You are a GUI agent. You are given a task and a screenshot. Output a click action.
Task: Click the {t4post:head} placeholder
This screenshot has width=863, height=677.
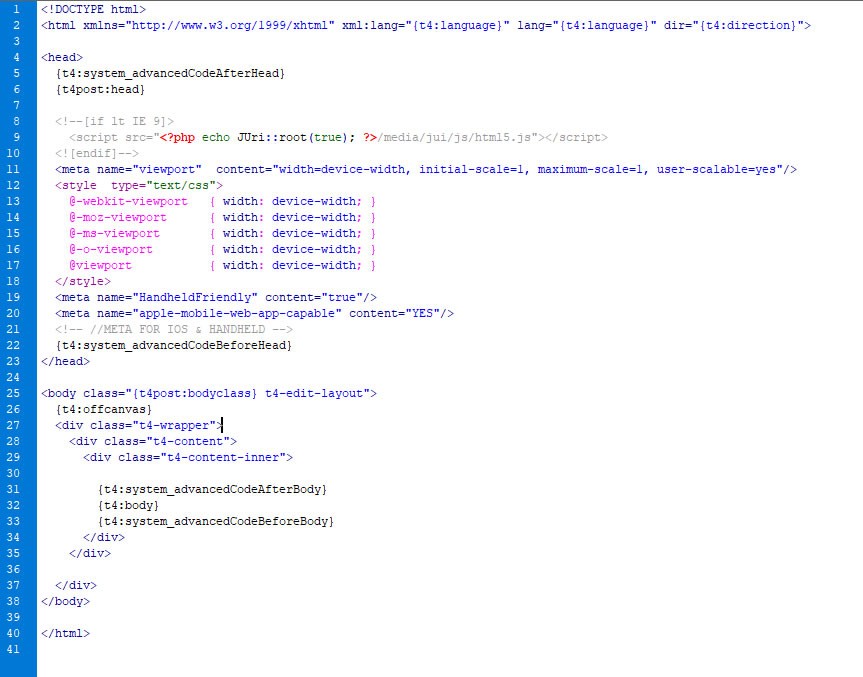pyautogui.click(x=100, y=89)
